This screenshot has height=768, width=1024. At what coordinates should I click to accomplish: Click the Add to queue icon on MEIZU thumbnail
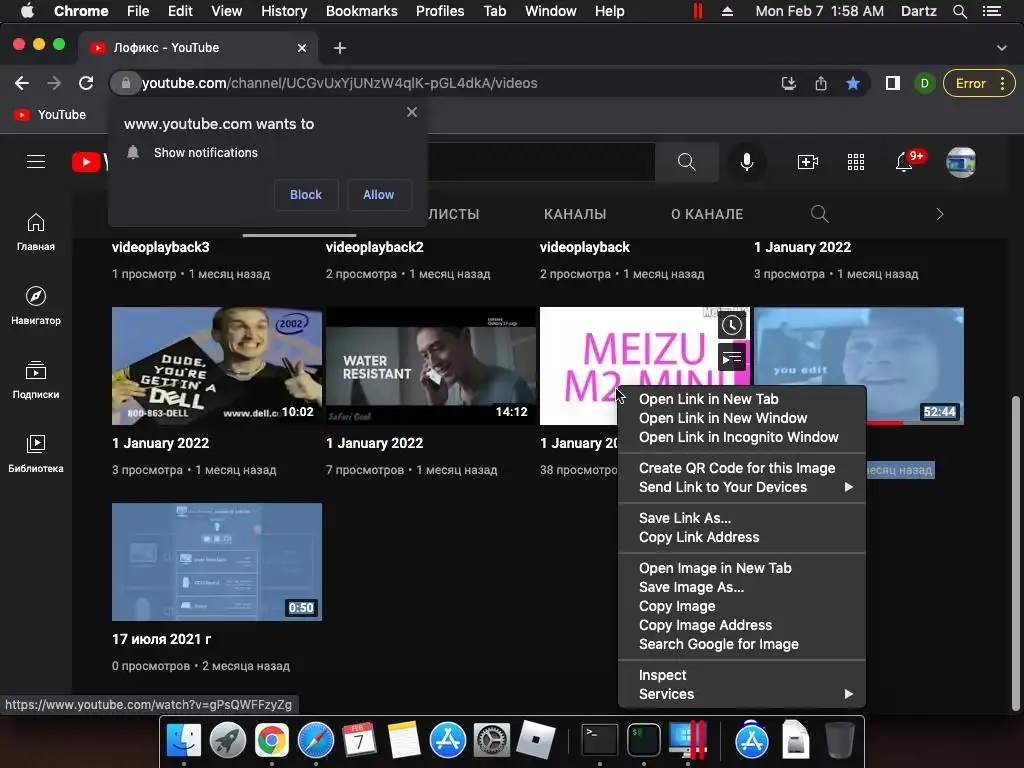(731, 358)
